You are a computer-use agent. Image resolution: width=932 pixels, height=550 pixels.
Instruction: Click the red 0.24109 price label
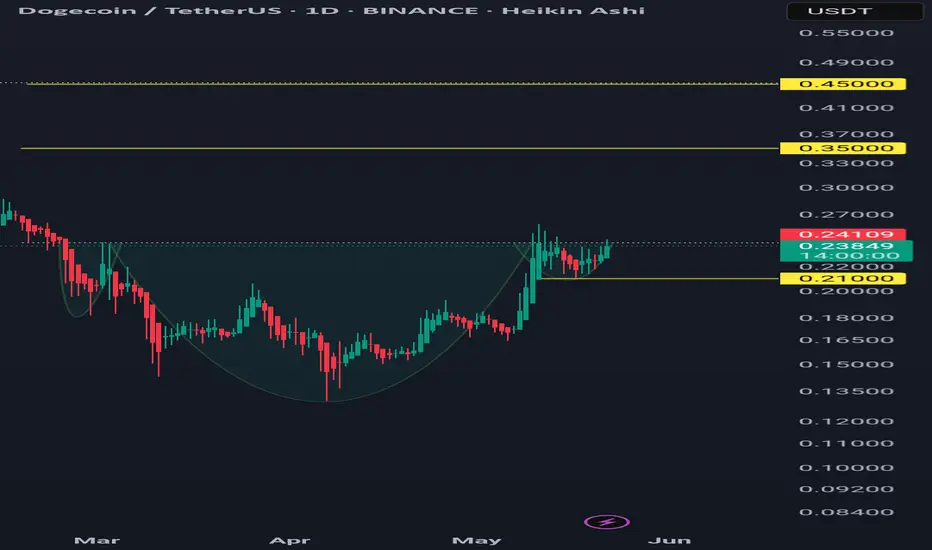pos(843,234)
